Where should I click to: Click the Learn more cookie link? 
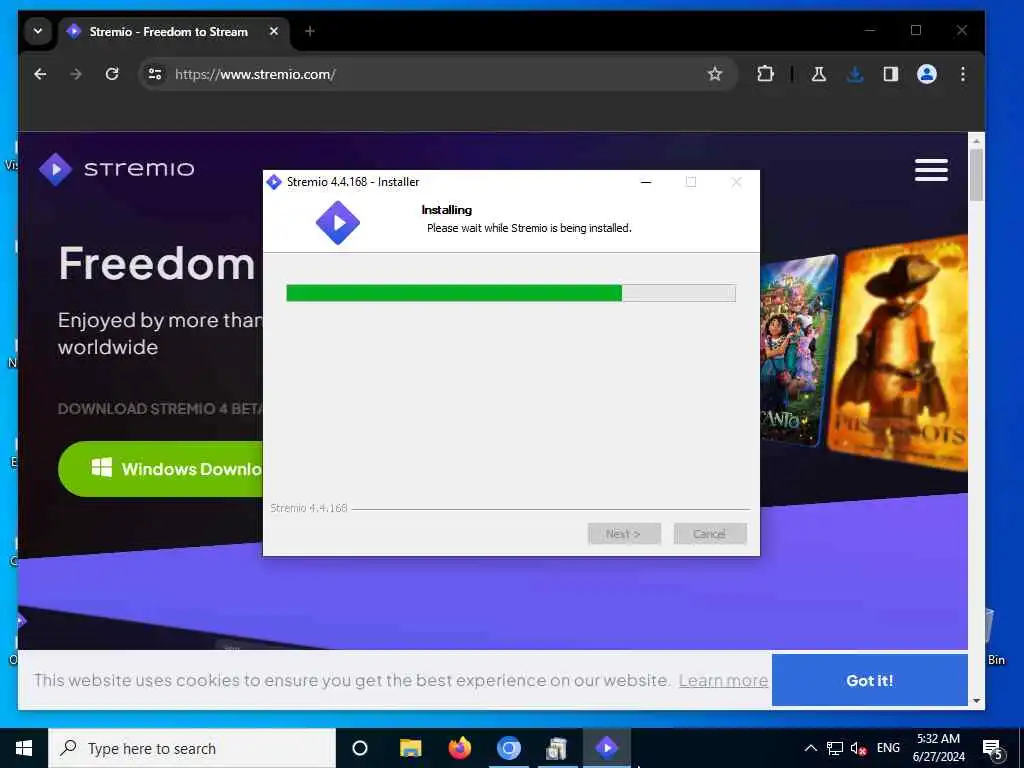(x=723, y=680)
